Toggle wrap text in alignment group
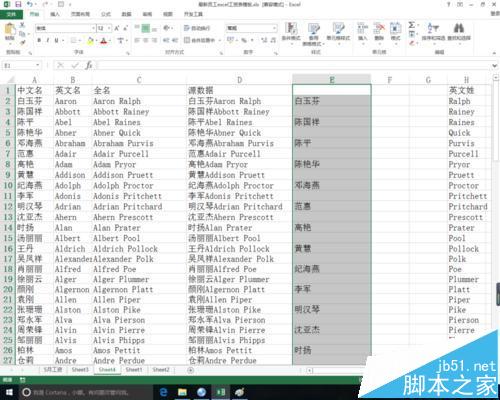Screen dimensions: 500x400 click(x=197, y=28)
